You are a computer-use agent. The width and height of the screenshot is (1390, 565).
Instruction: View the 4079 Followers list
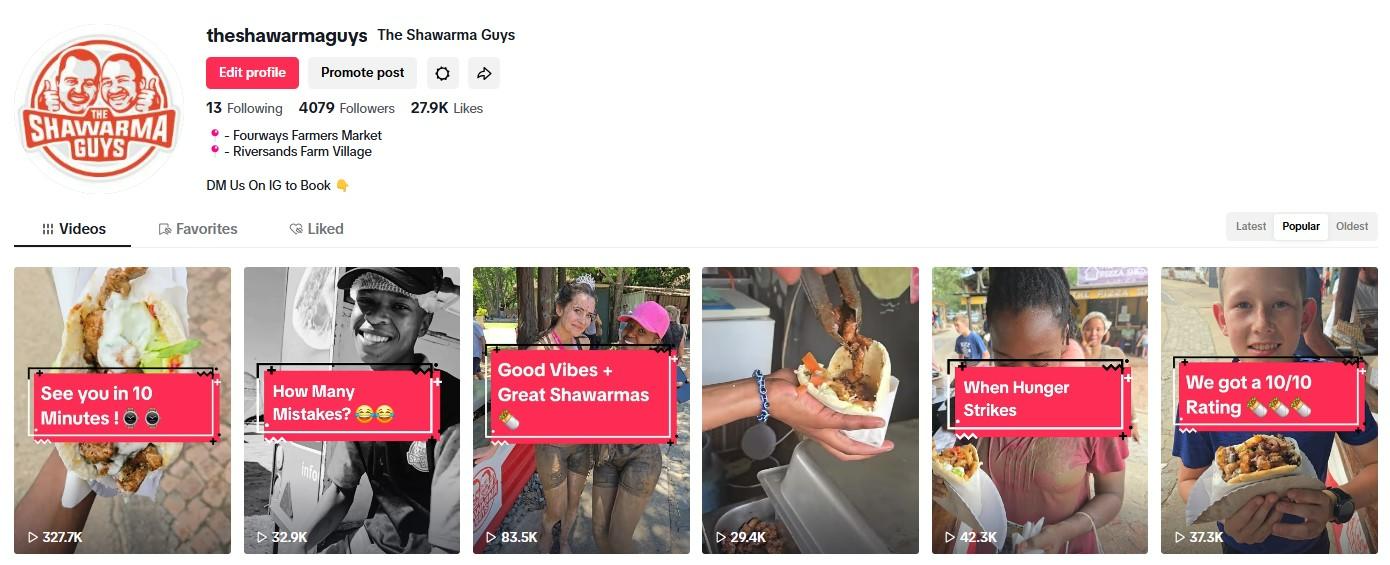point(347,108)
